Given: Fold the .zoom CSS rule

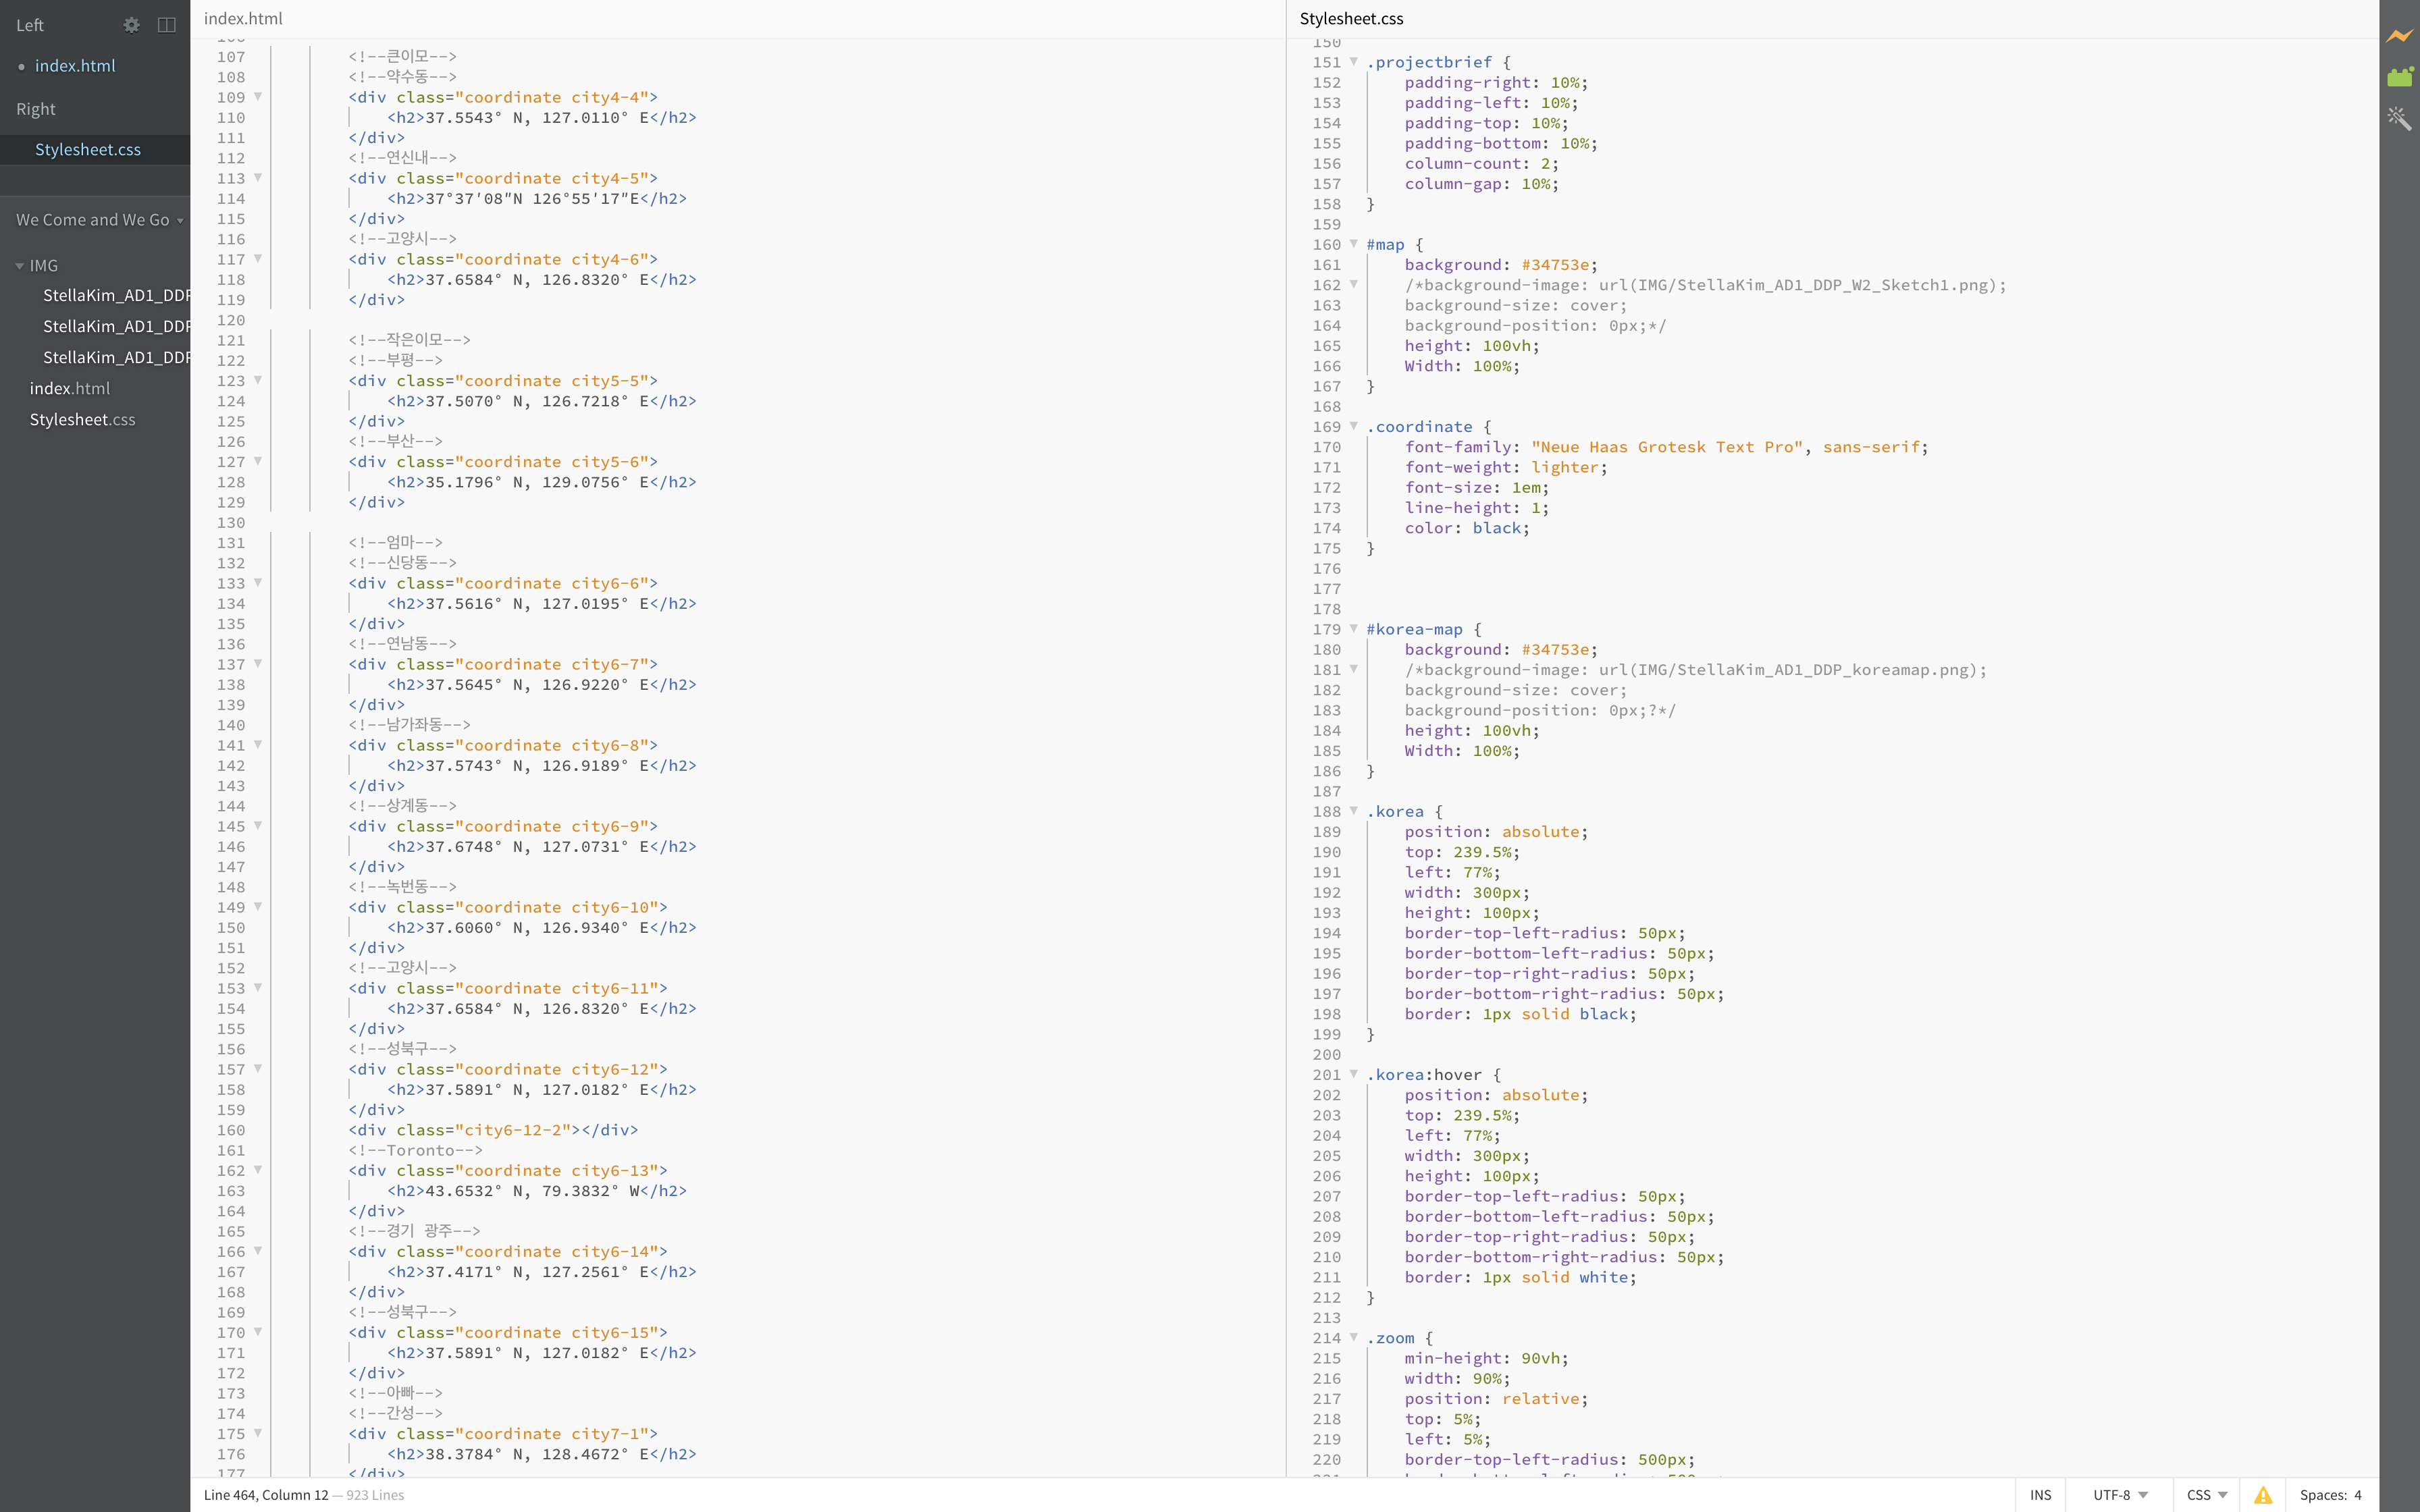Looking at the screenshot, I should pos(1354,1338).
